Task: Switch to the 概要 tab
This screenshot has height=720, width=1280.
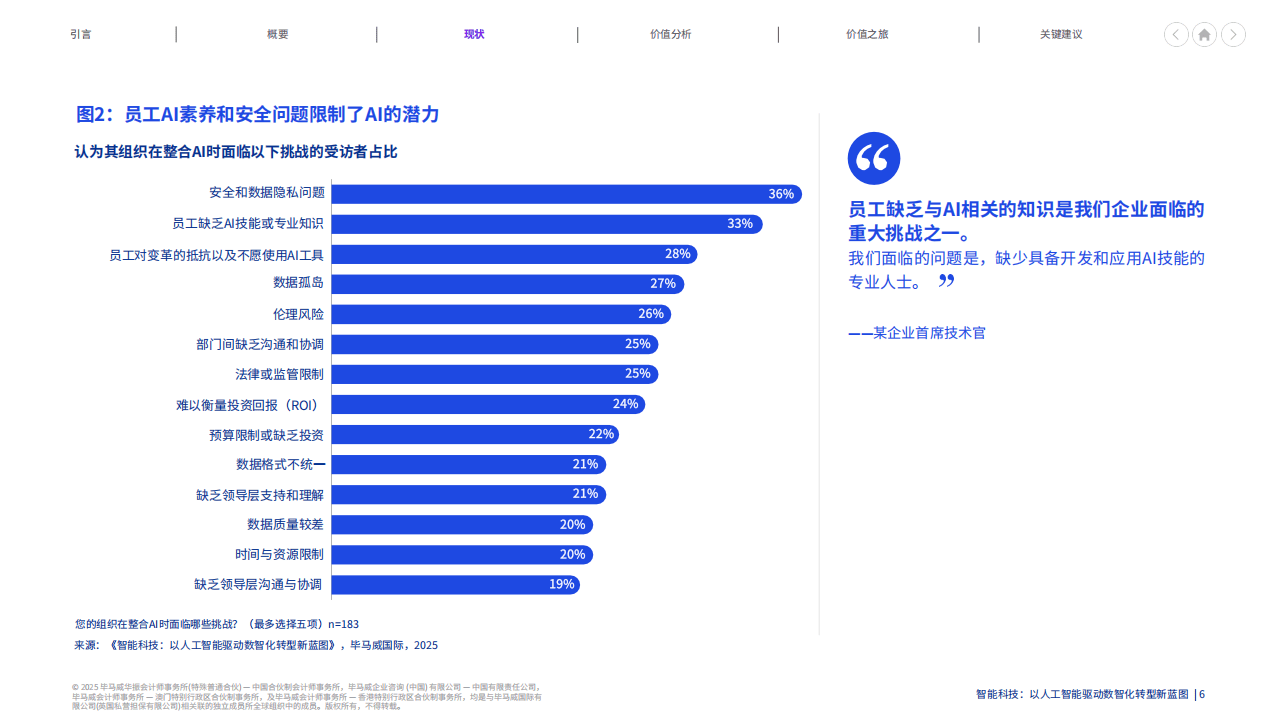Action: point(277,34)
